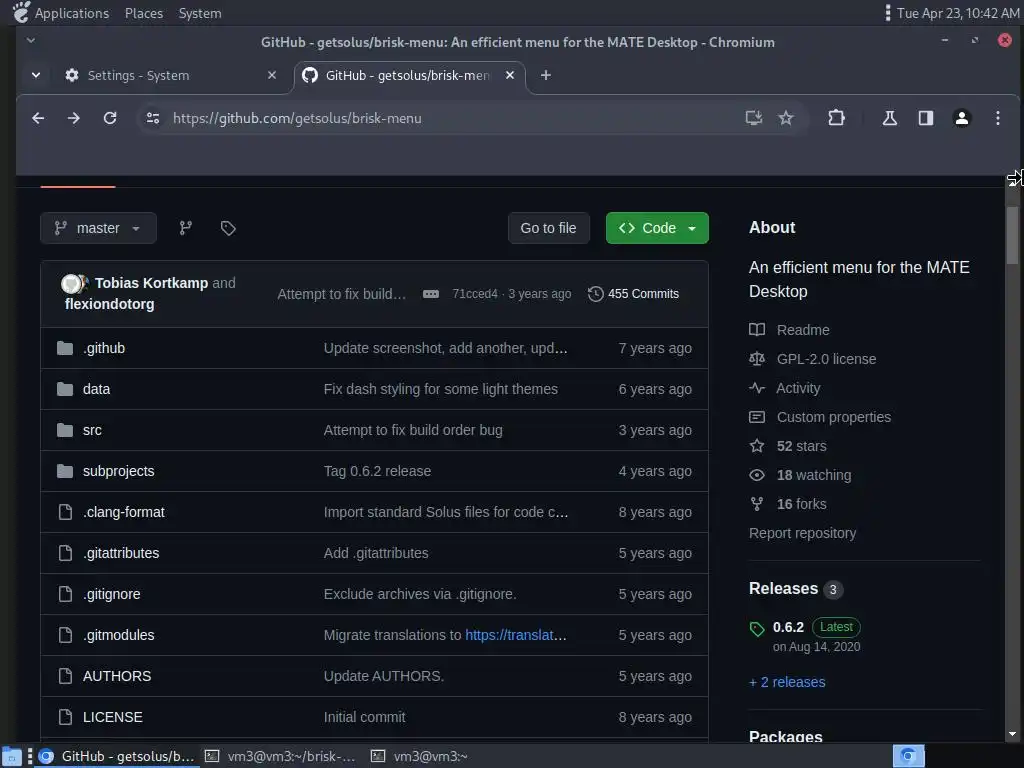Open the .github folder

coord(104,348)
